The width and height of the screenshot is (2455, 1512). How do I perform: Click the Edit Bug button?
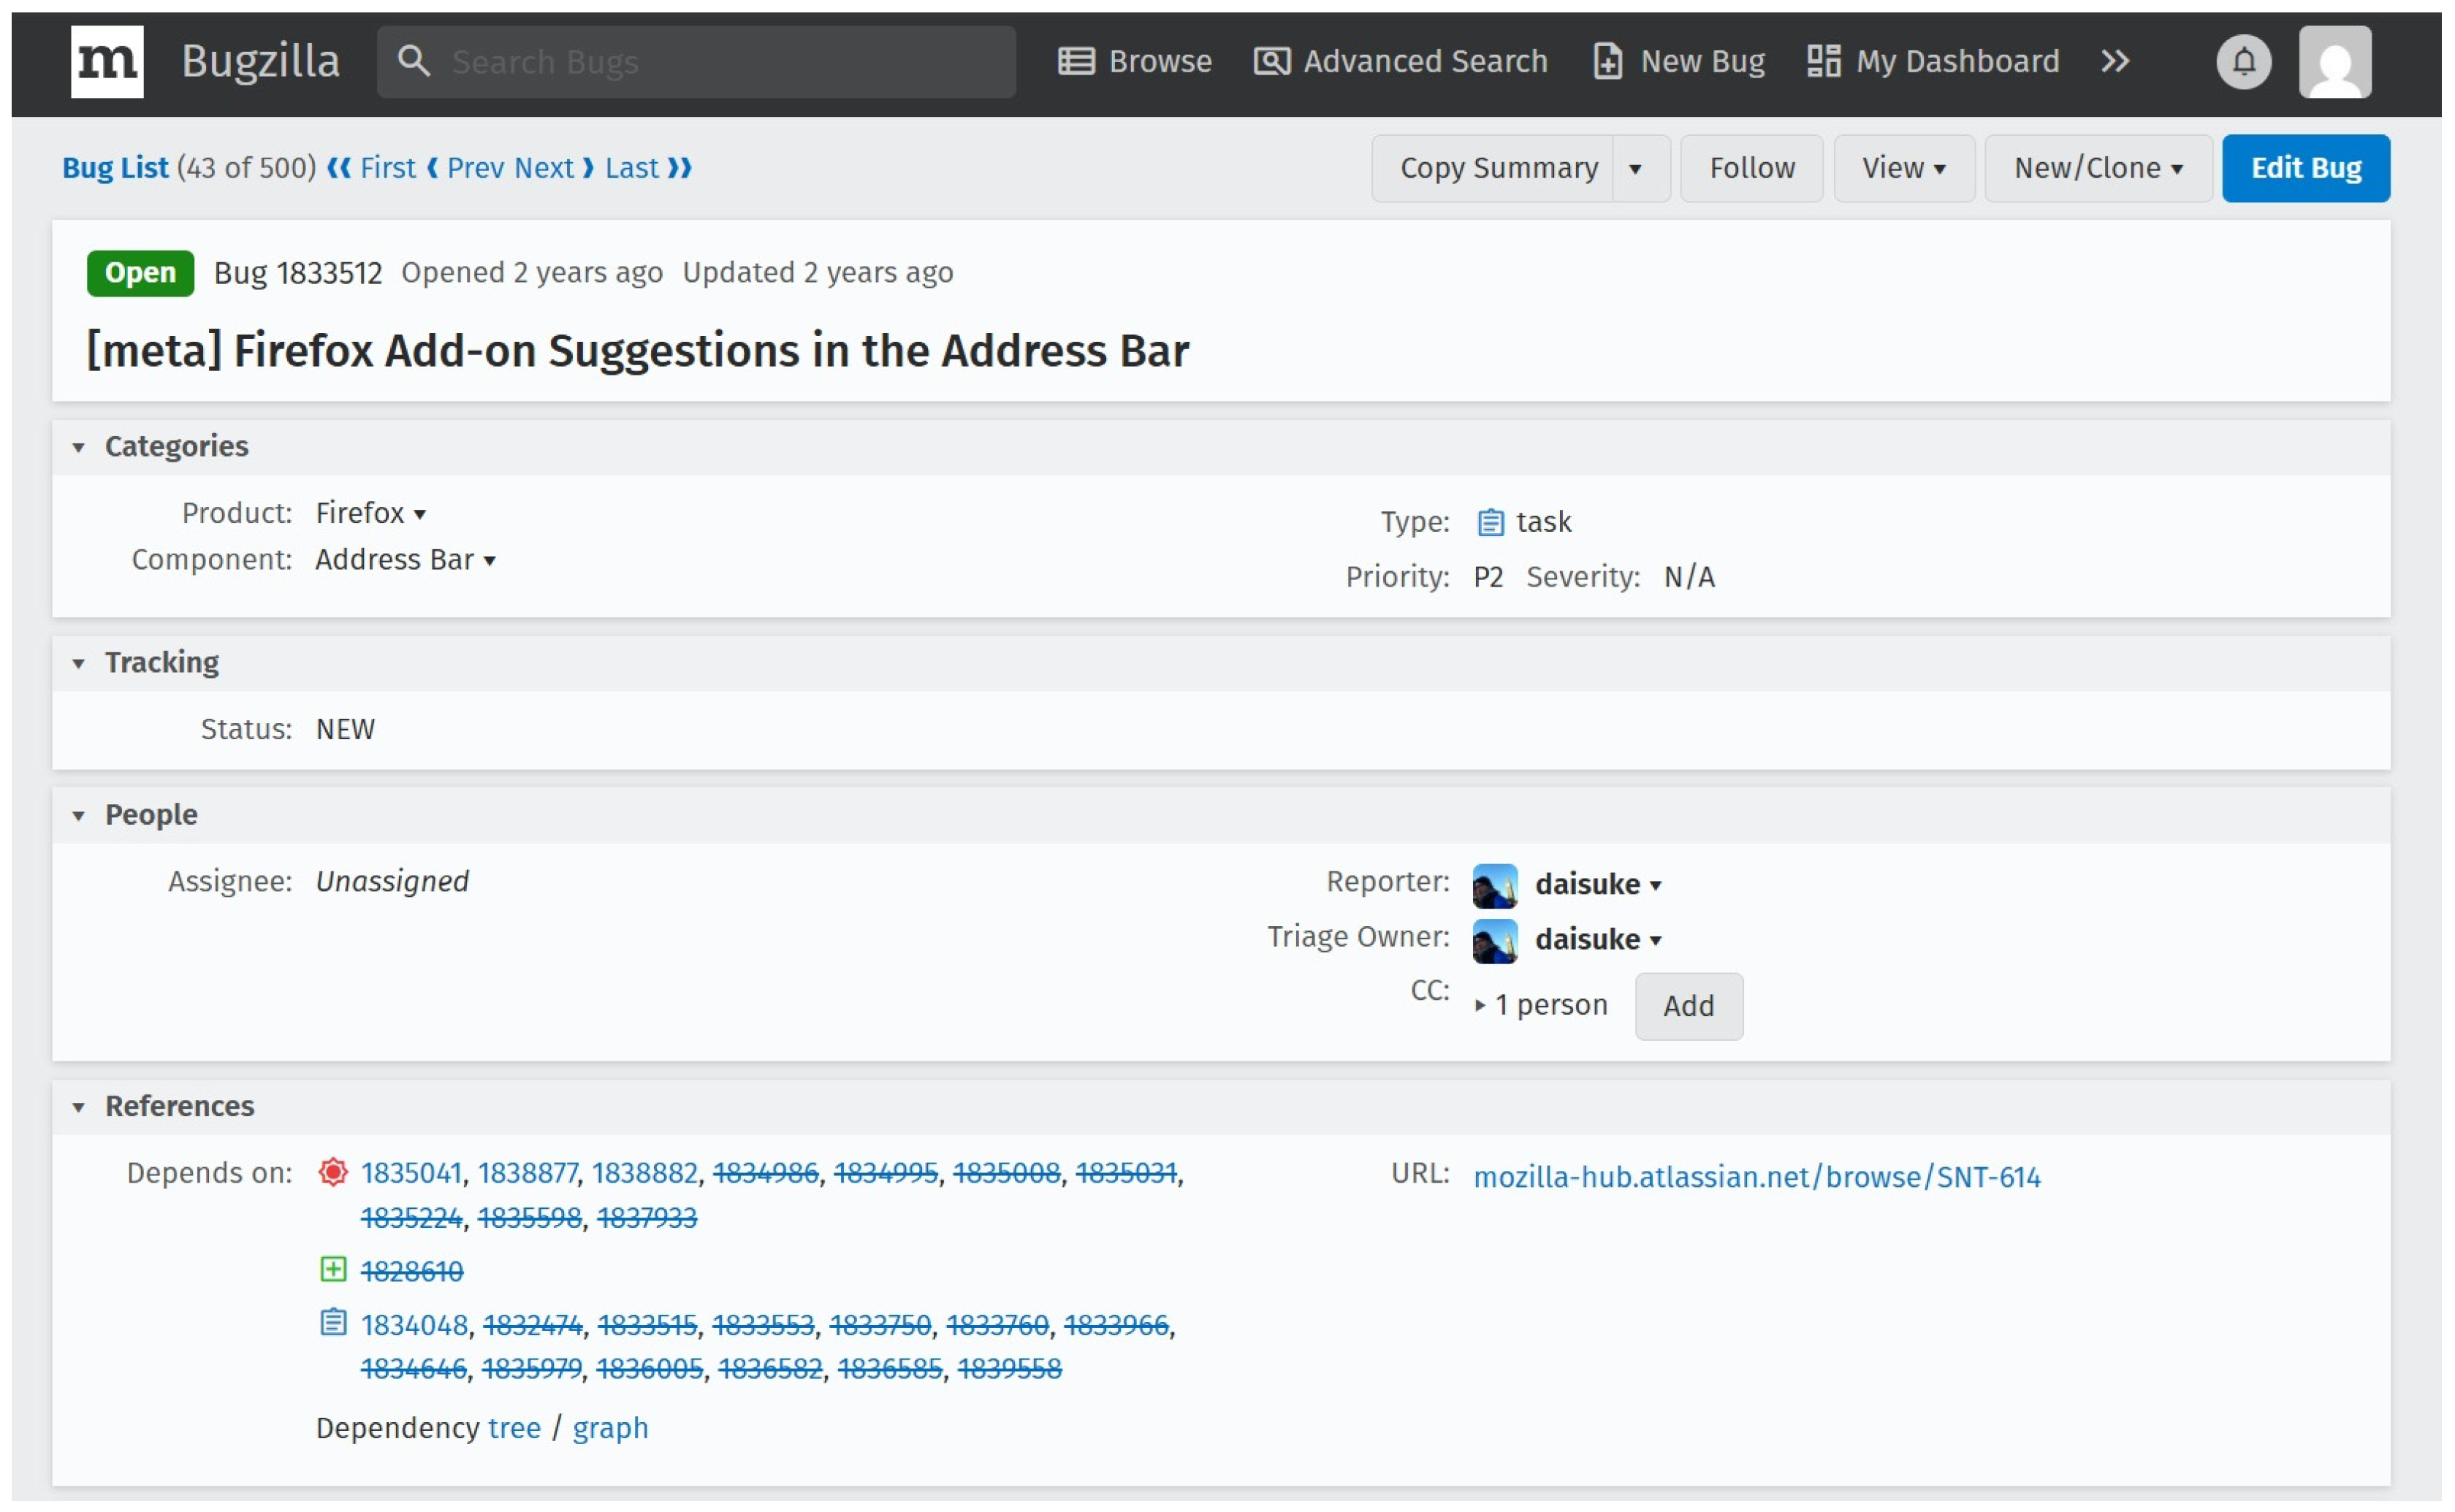[x=2305, y=168]
